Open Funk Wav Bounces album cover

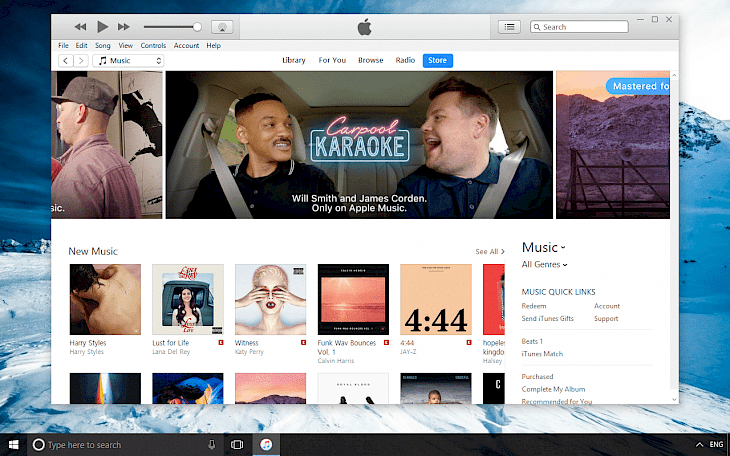point(353,299)
